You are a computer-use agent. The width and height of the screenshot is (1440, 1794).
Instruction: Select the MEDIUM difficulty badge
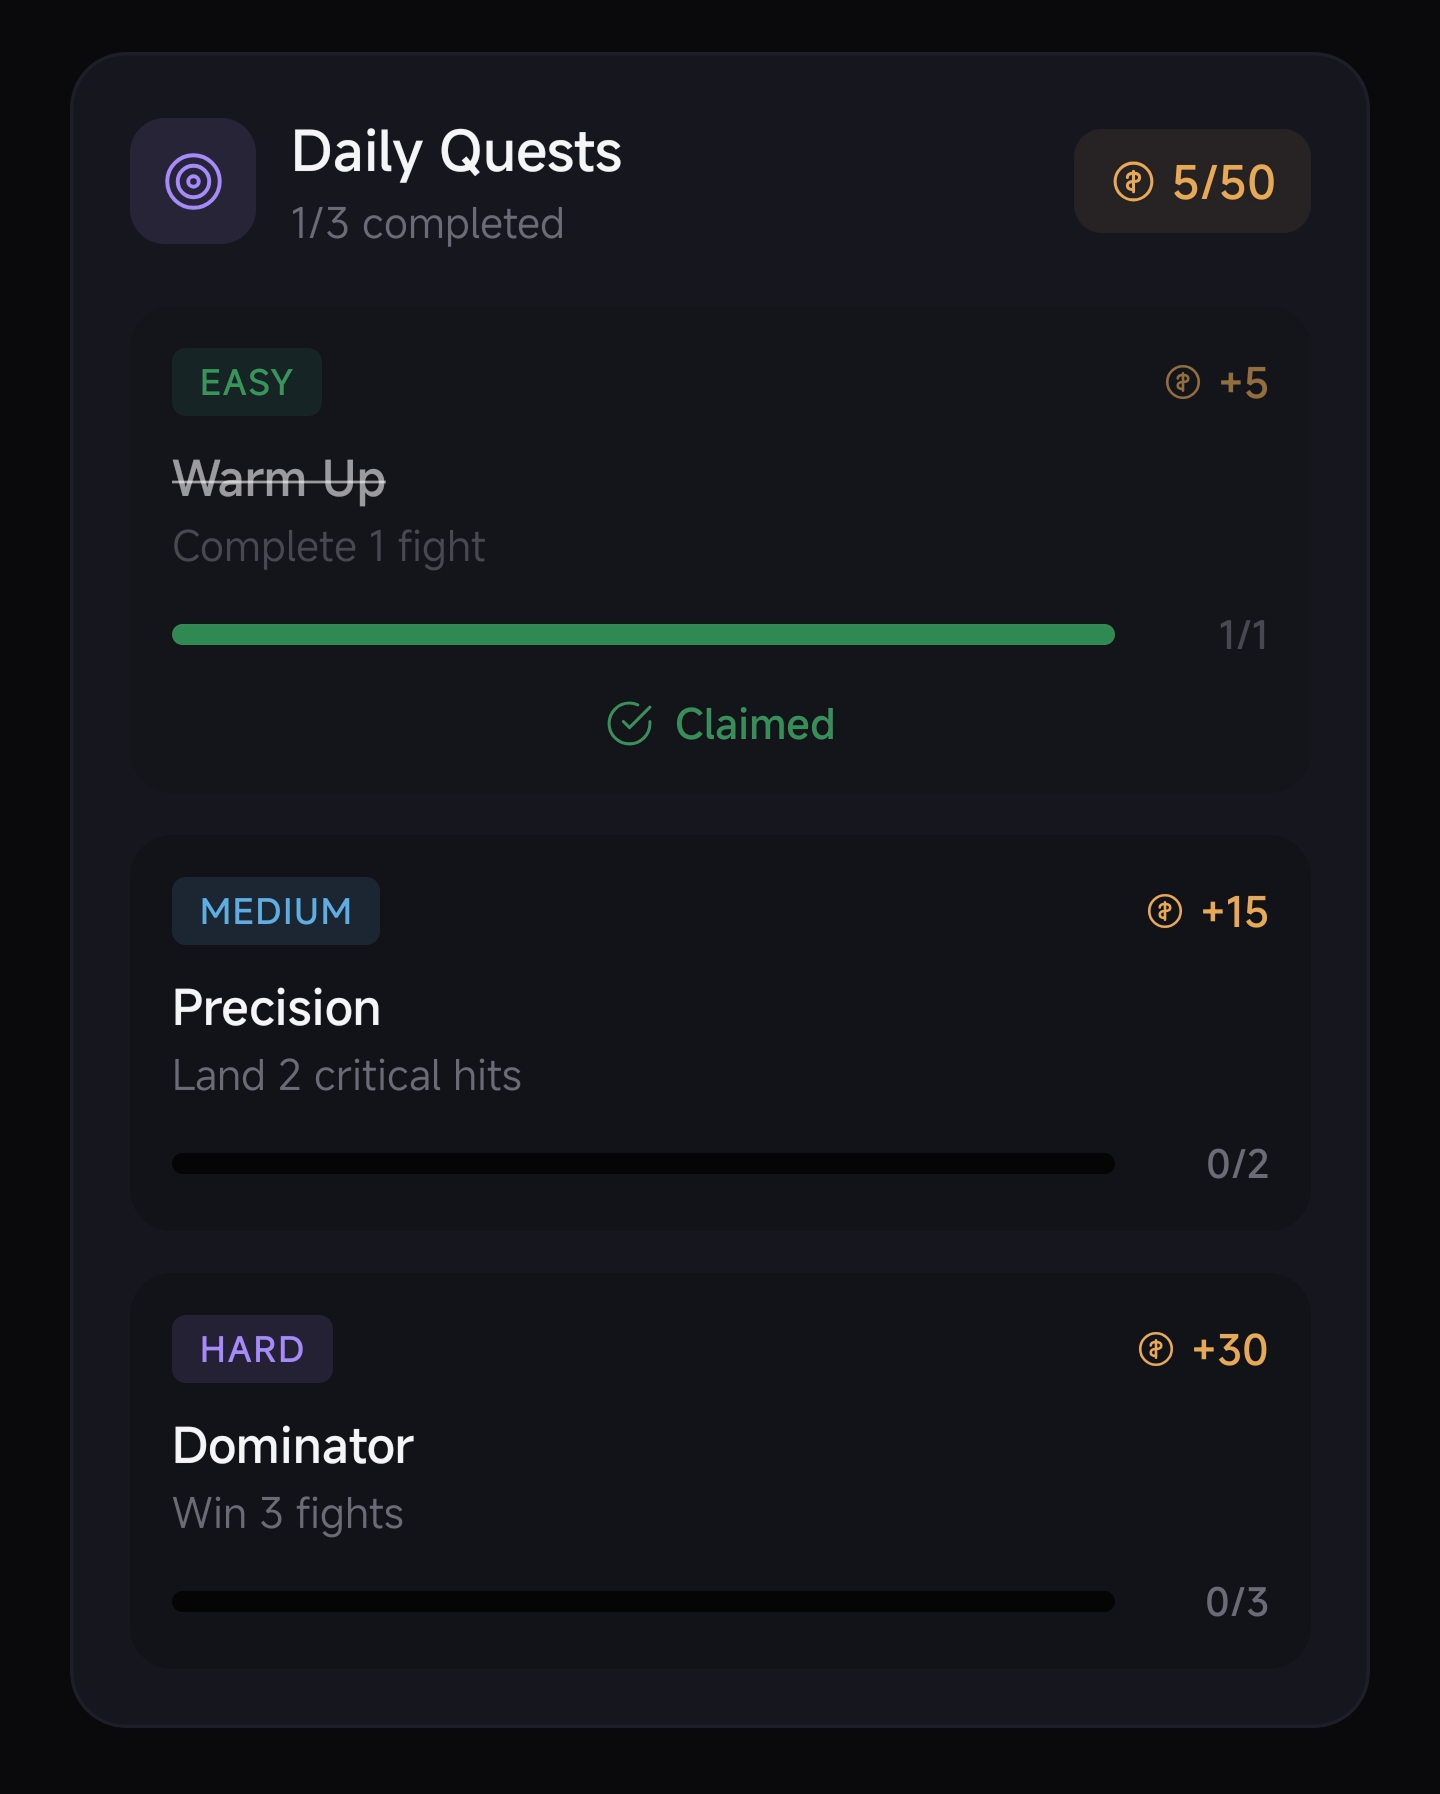pyautogui.click(x=276, y=910)
